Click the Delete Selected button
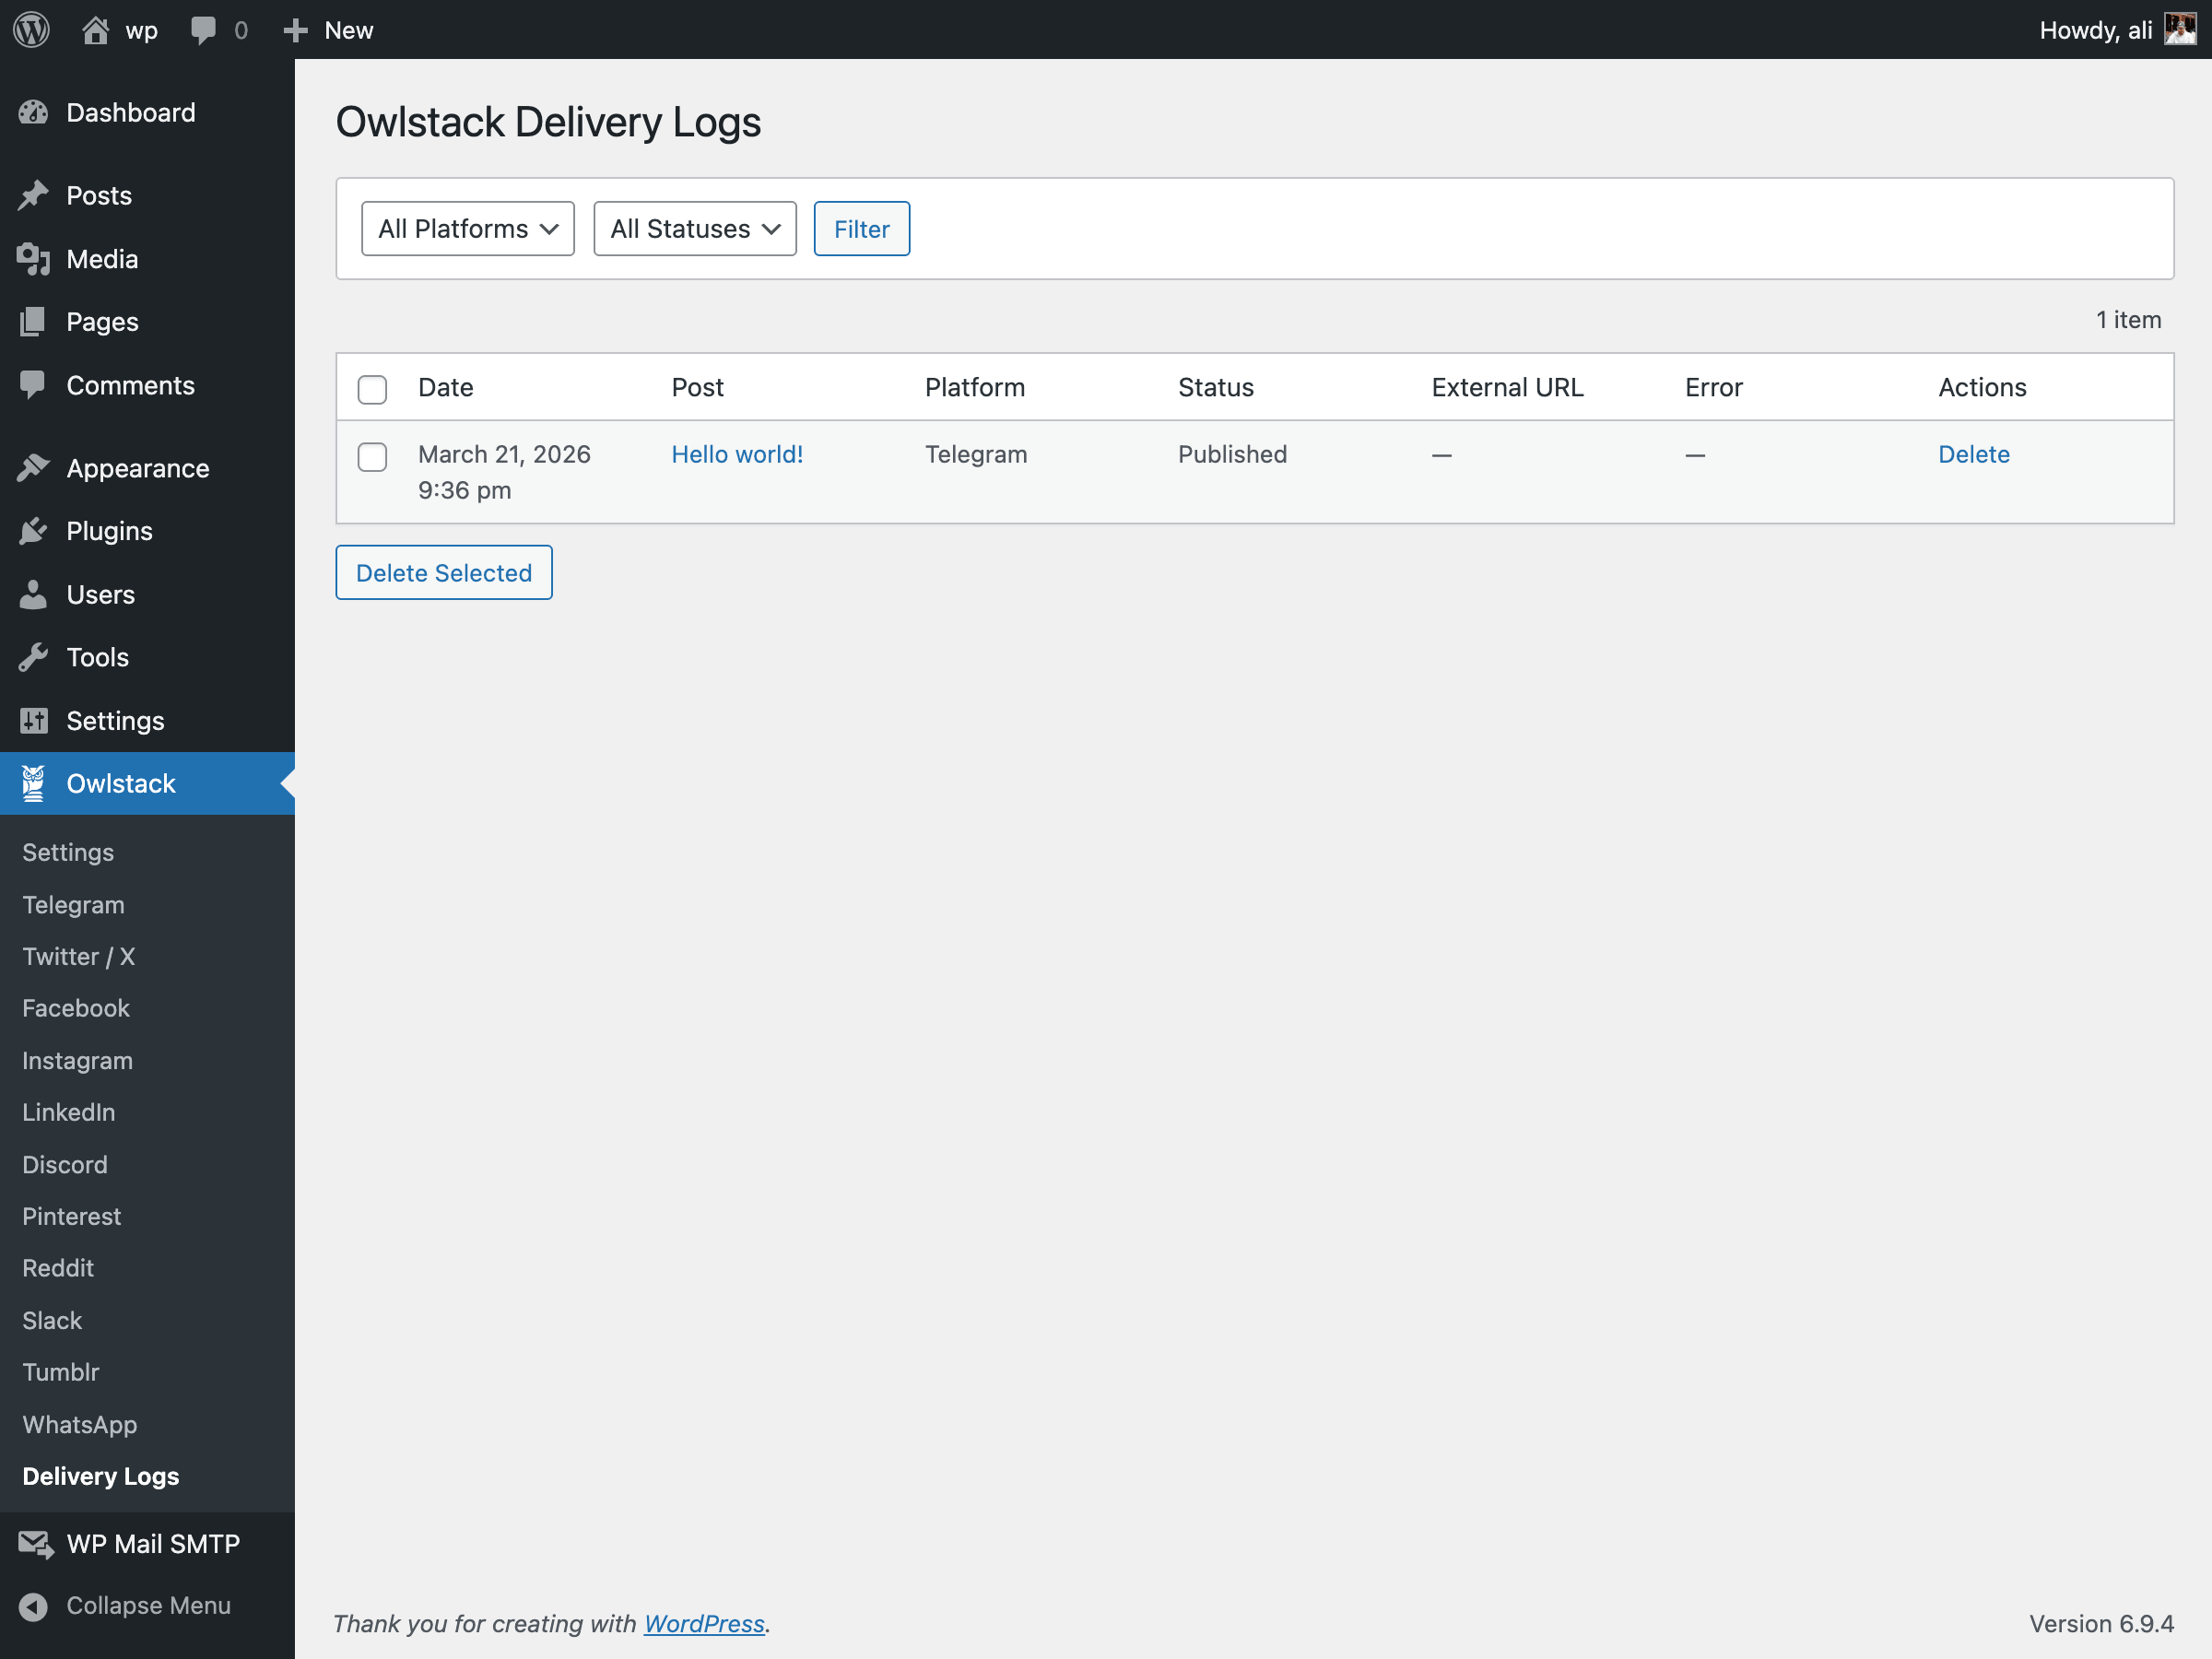Viewport: 2212px width, 1659px height. click(x=443, y=573)
